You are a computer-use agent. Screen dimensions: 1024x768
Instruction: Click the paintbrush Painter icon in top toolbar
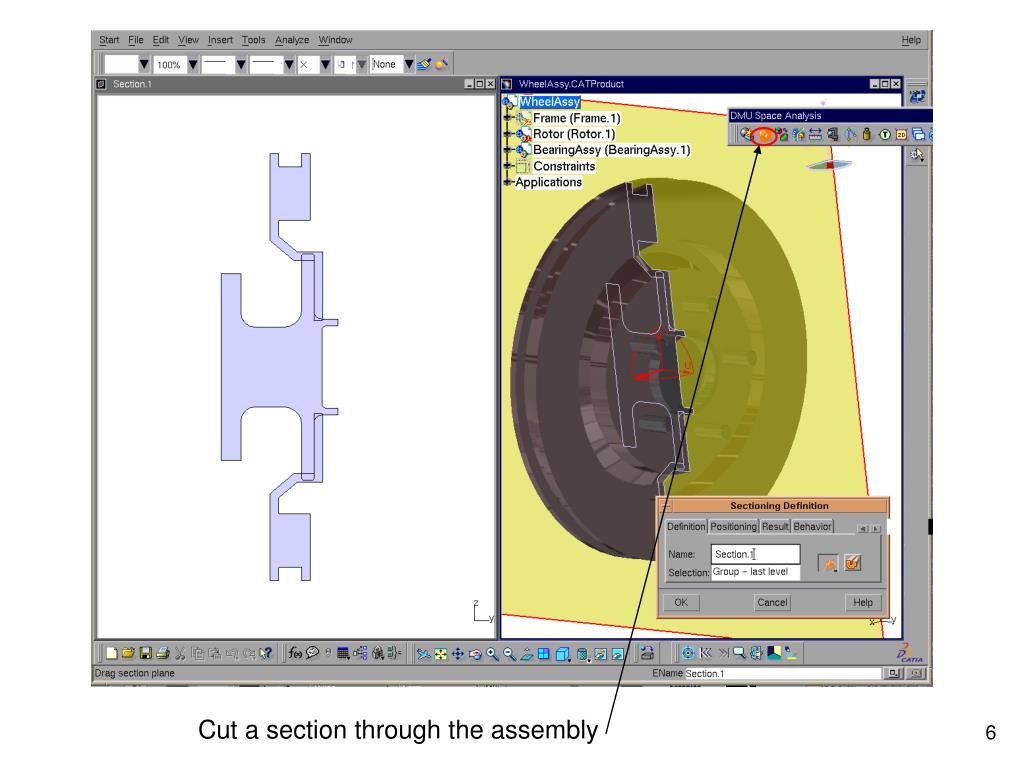(424, 64)
